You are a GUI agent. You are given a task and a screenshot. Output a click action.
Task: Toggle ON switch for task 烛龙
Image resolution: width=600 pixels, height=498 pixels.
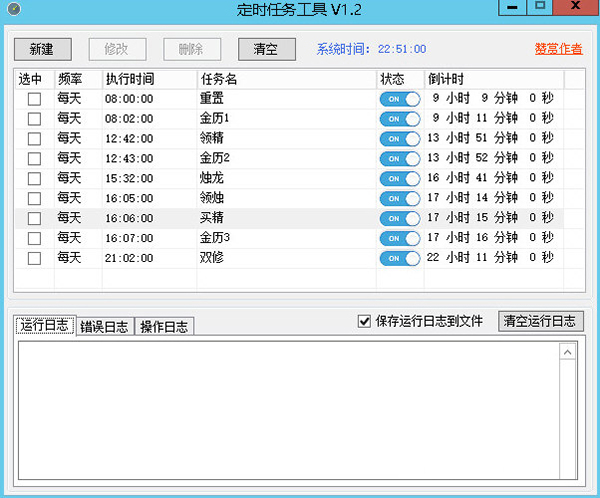pos(400,179)
